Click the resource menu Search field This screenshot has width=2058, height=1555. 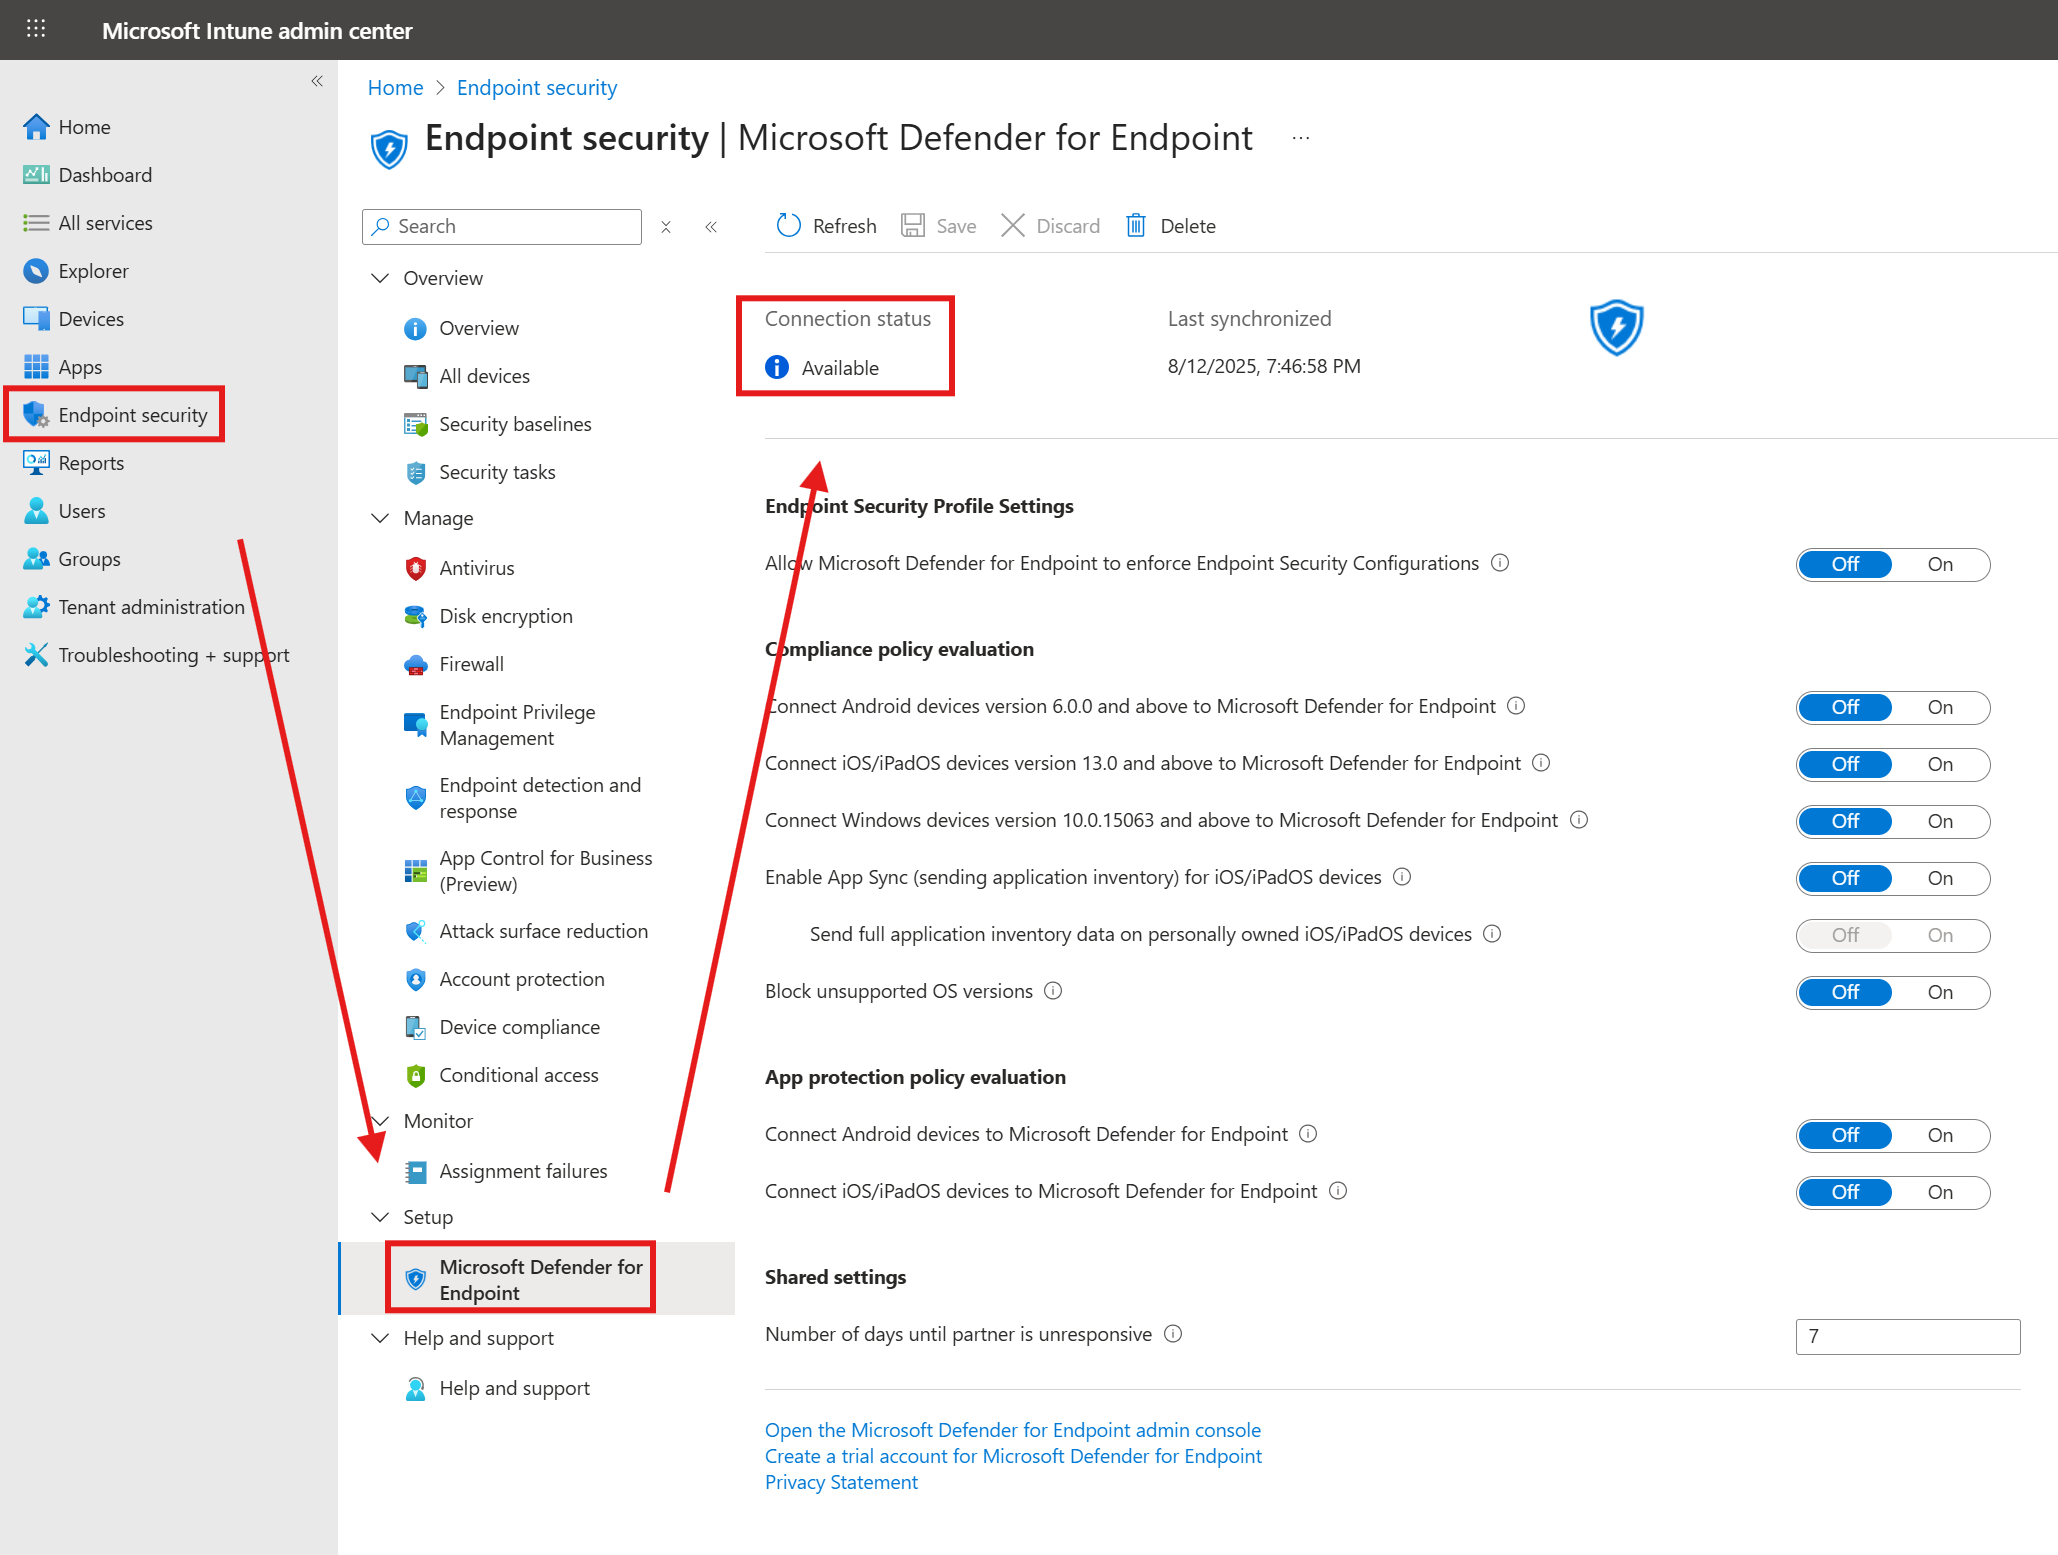pyautogui.click(x=502, y=227)
